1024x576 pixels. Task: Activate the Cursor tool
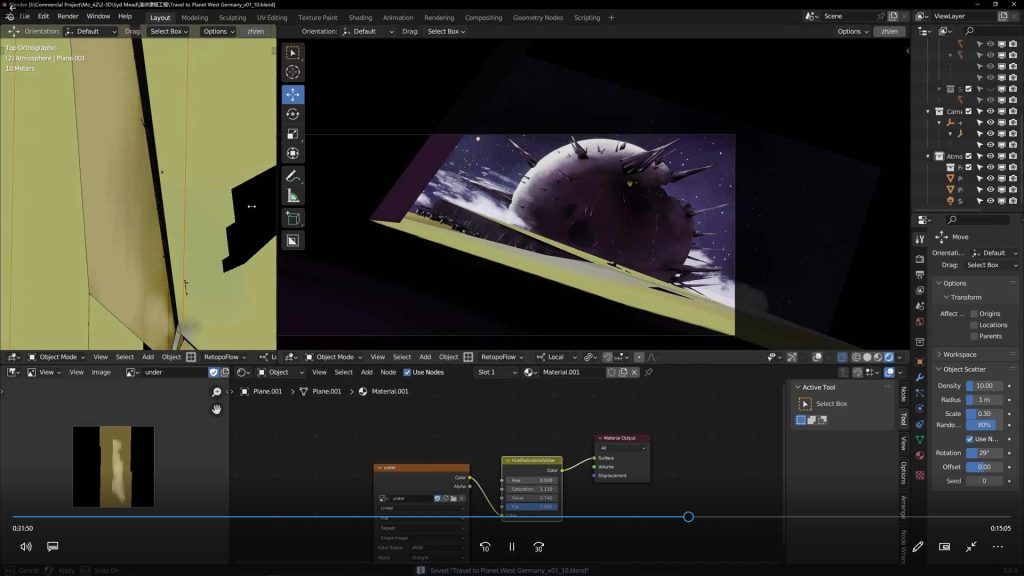pos(293,72)
